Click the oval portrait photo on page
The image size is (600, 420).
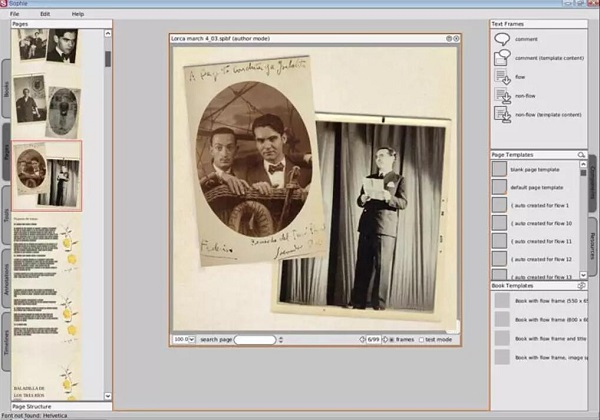pyautogui.click(x=254, y=159)
